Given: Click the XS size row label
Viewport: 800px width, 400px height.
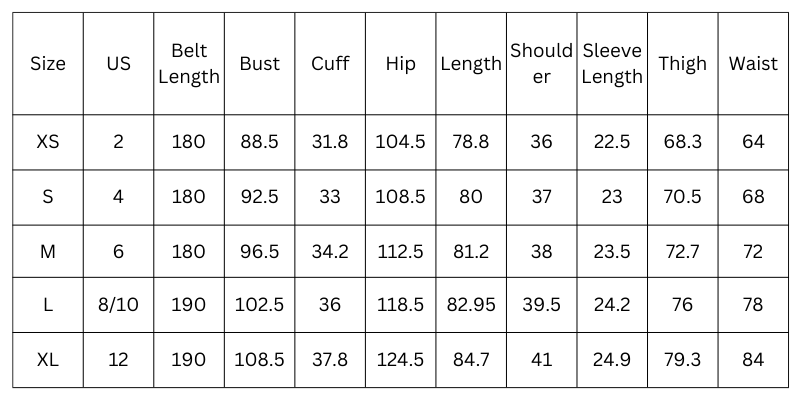Looking at the screenshot, I should (48, 142).
